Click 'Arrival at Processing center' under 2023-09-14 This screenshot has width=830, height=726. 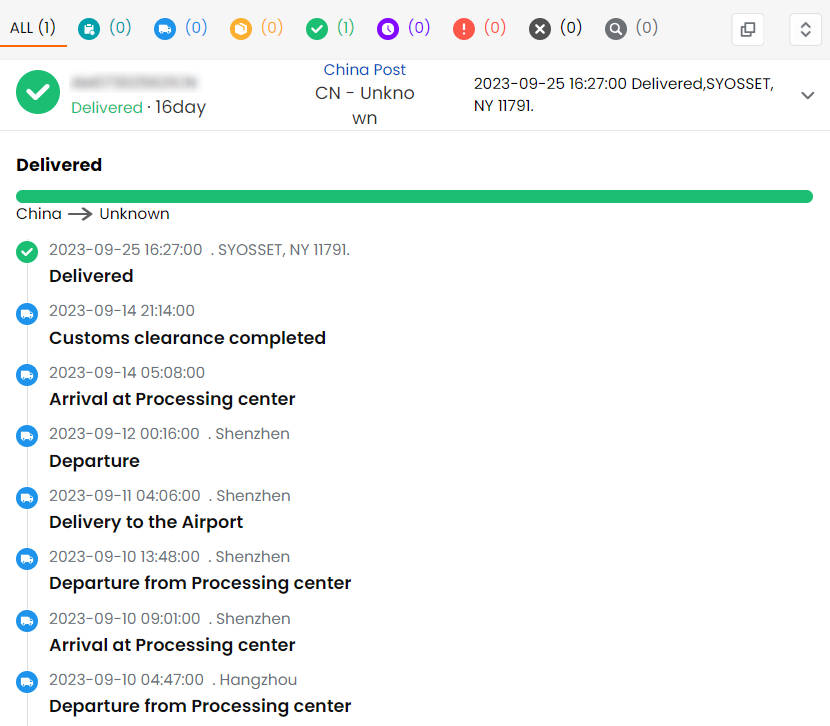[x=172, y=398]
